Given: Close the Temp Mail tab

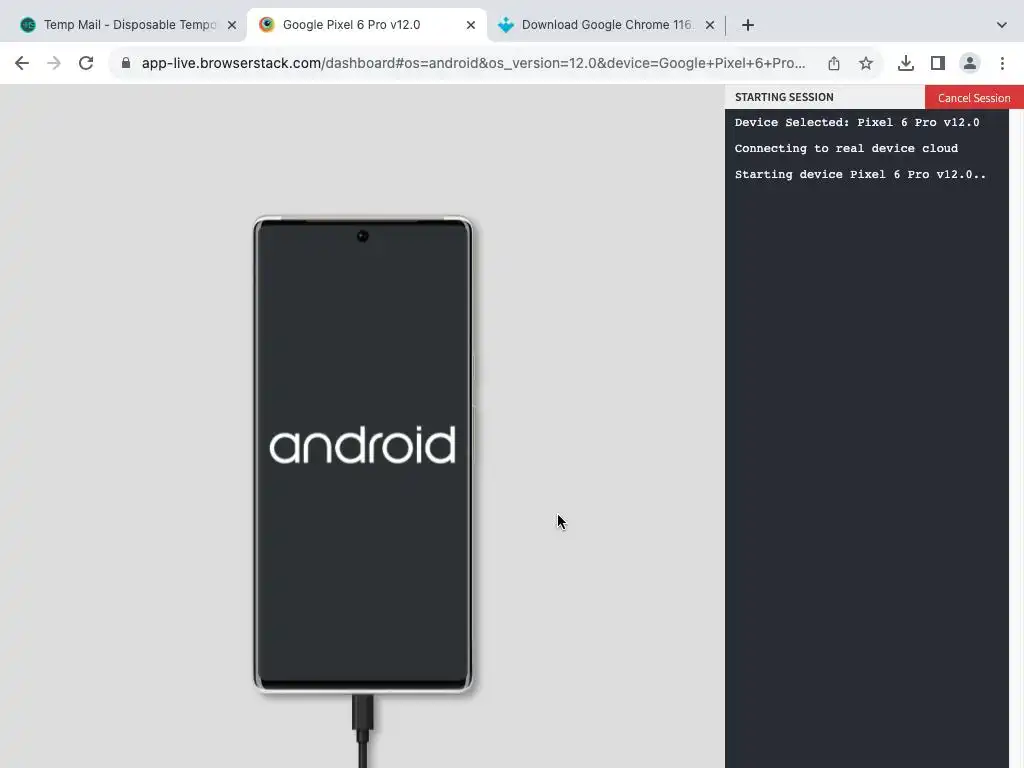Looking at the screenshot, I should click(x=232, y=25).
